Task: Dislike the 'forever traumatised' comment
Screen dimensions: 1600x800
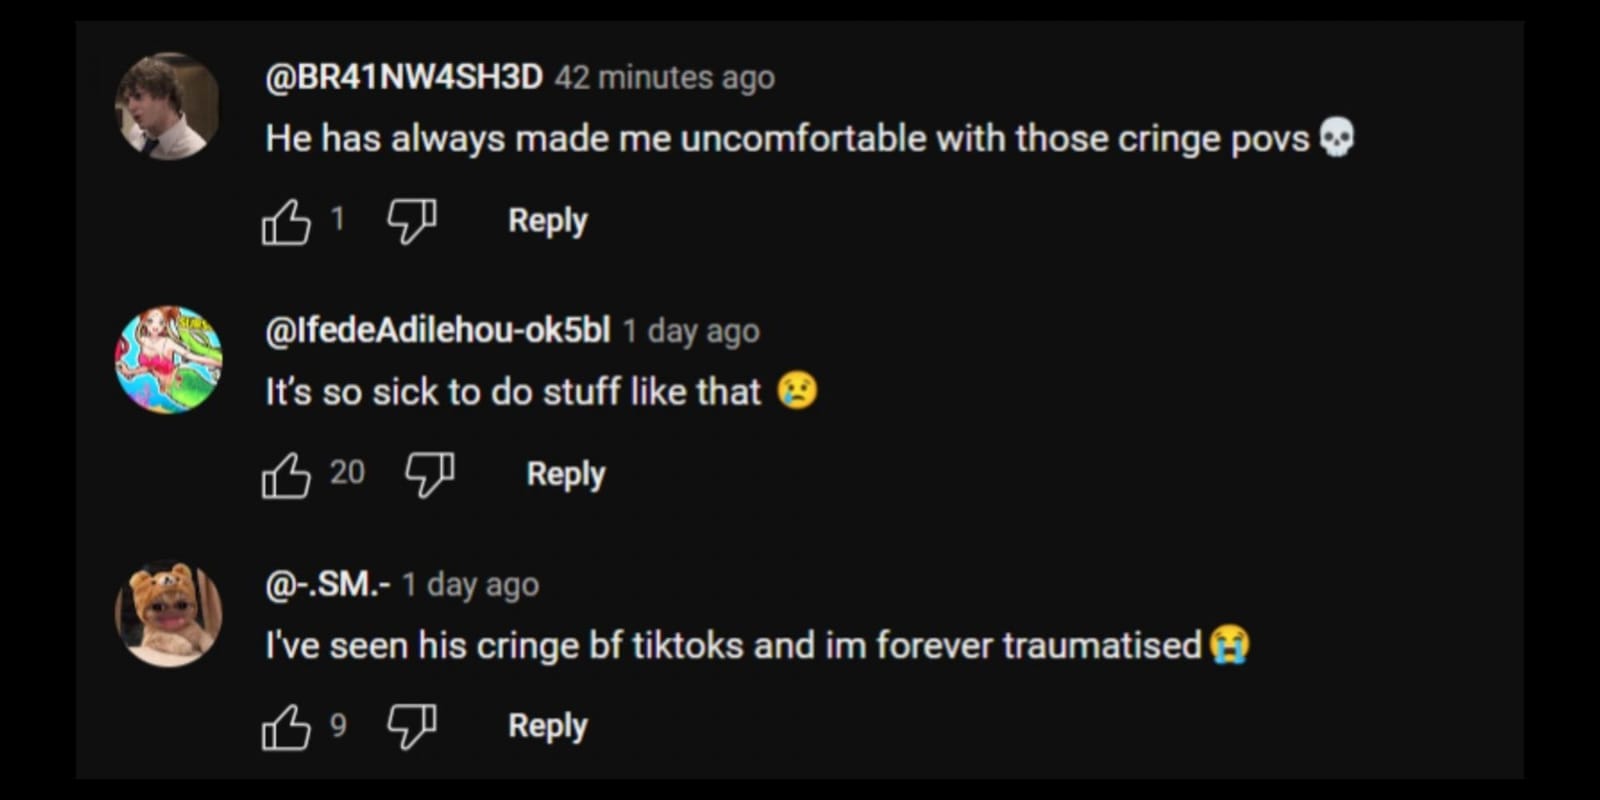Action: pos(412,727)
